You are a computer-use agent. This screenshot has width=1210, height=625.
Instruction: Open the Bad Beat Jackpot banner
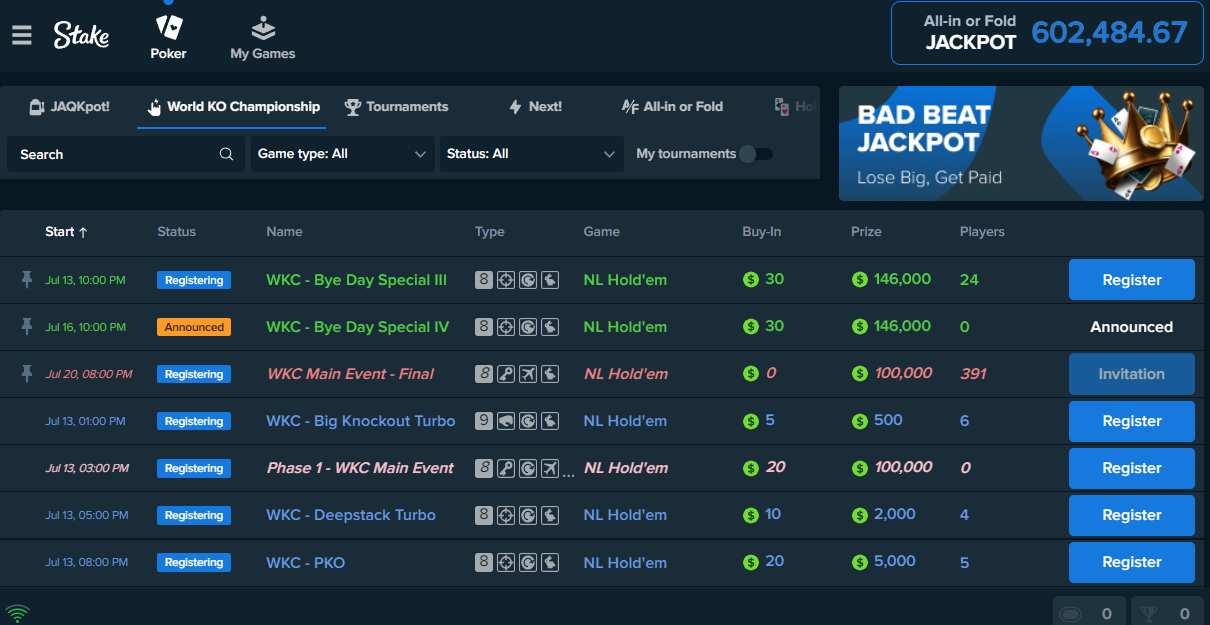(1021, 143)
